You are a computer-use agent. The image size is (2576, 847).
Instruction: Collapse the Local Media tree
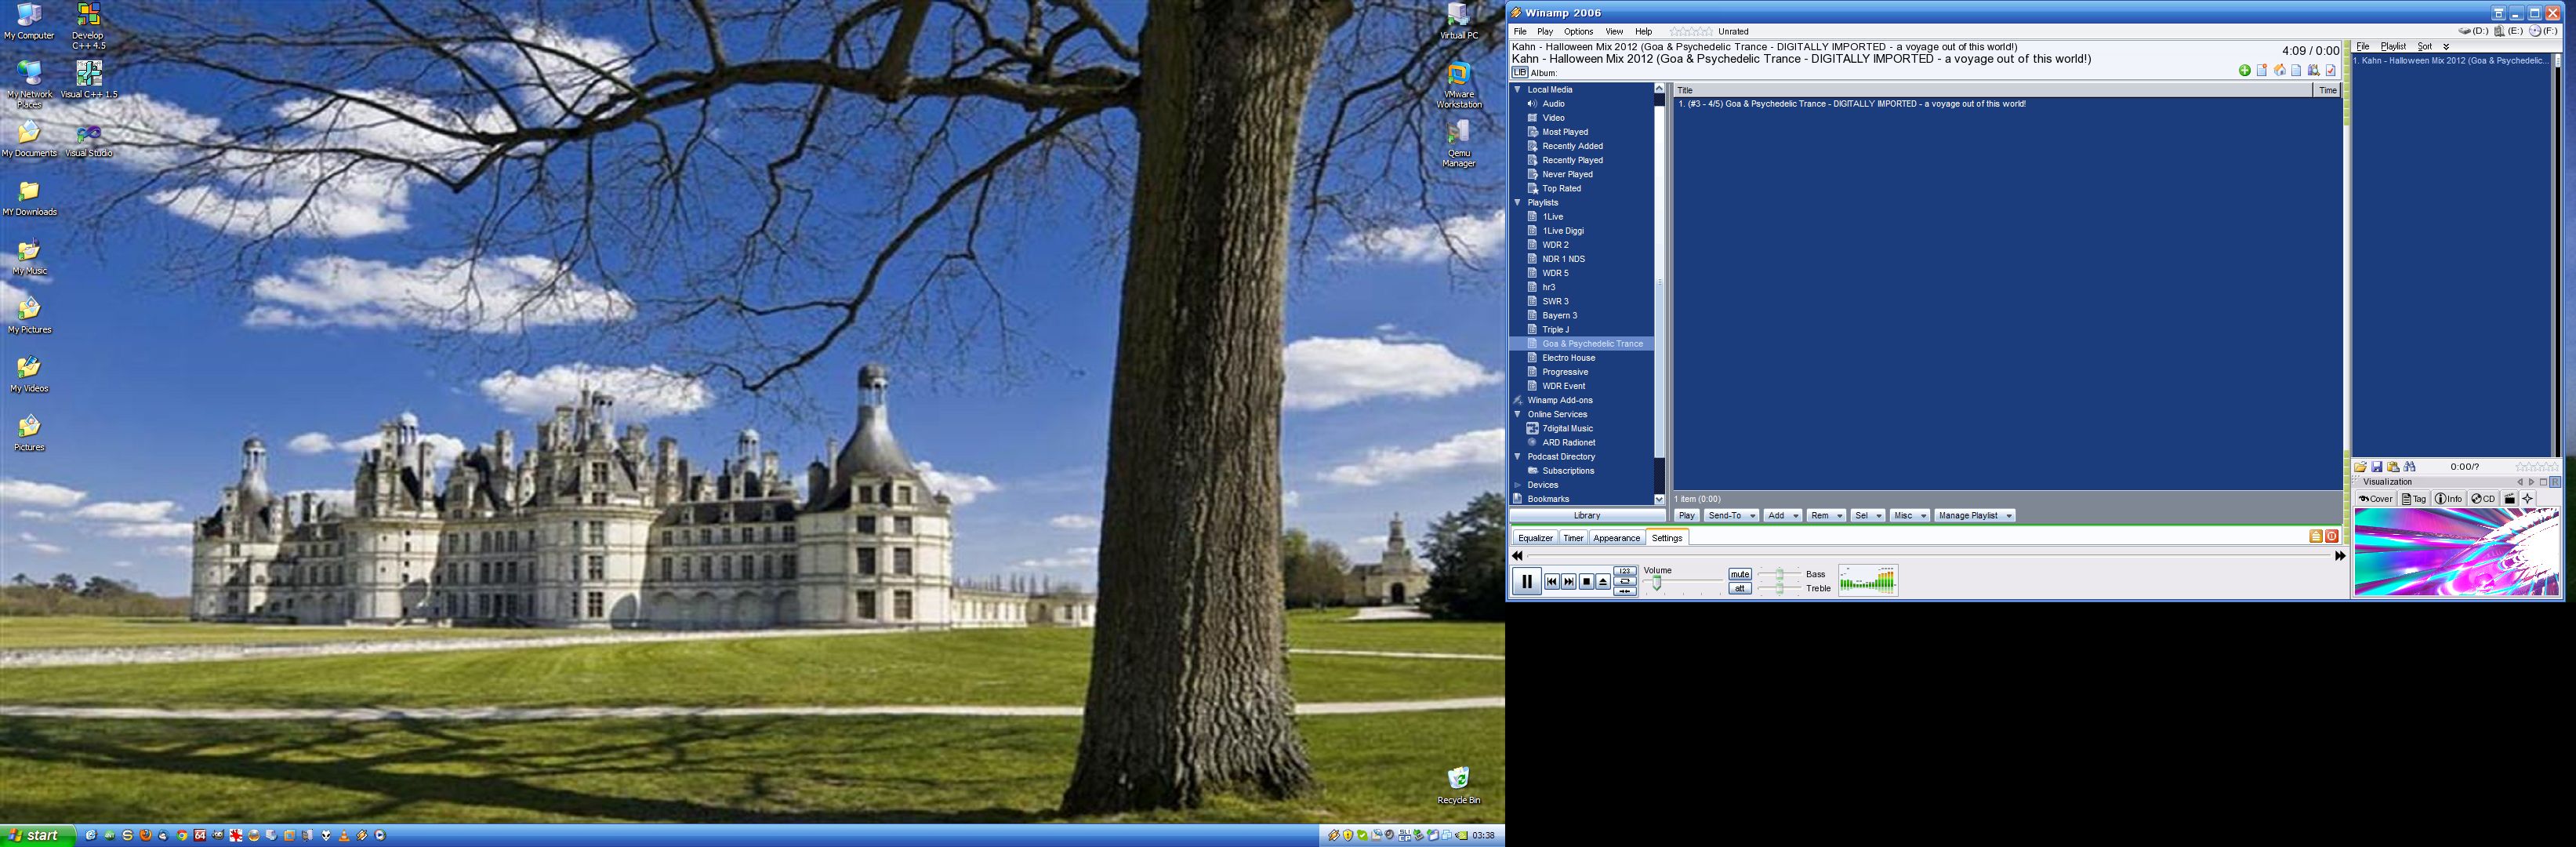pyautogui.click(x=1517, y=90)
